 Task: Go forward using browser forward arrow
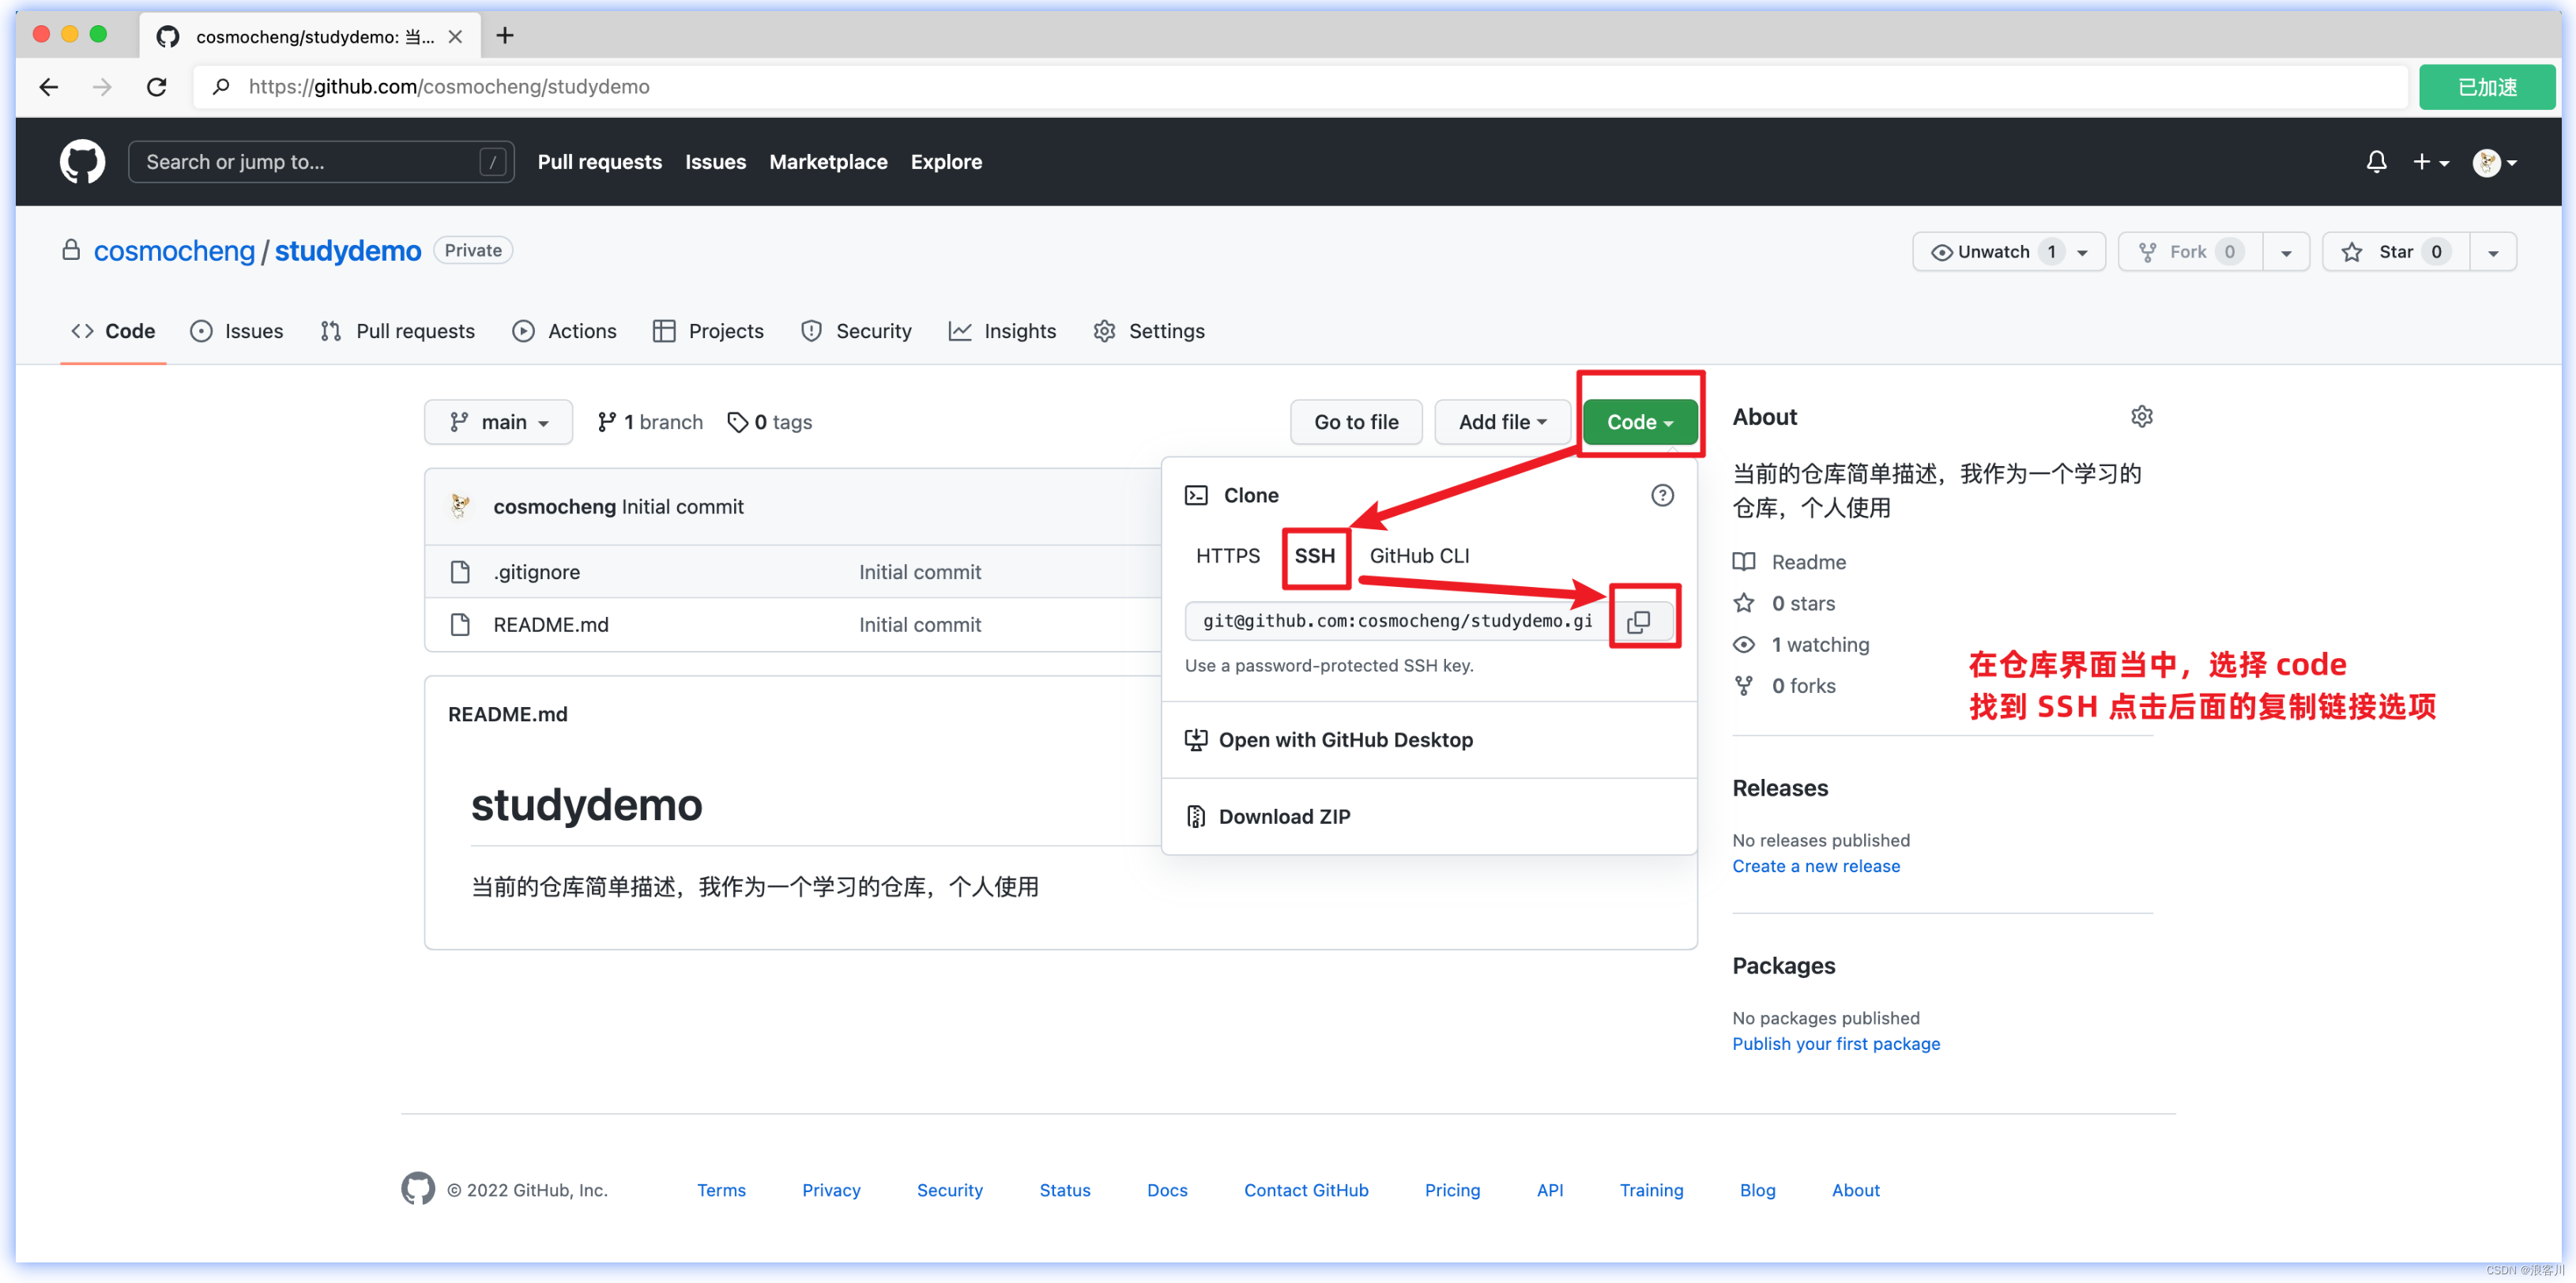[102, 87]
